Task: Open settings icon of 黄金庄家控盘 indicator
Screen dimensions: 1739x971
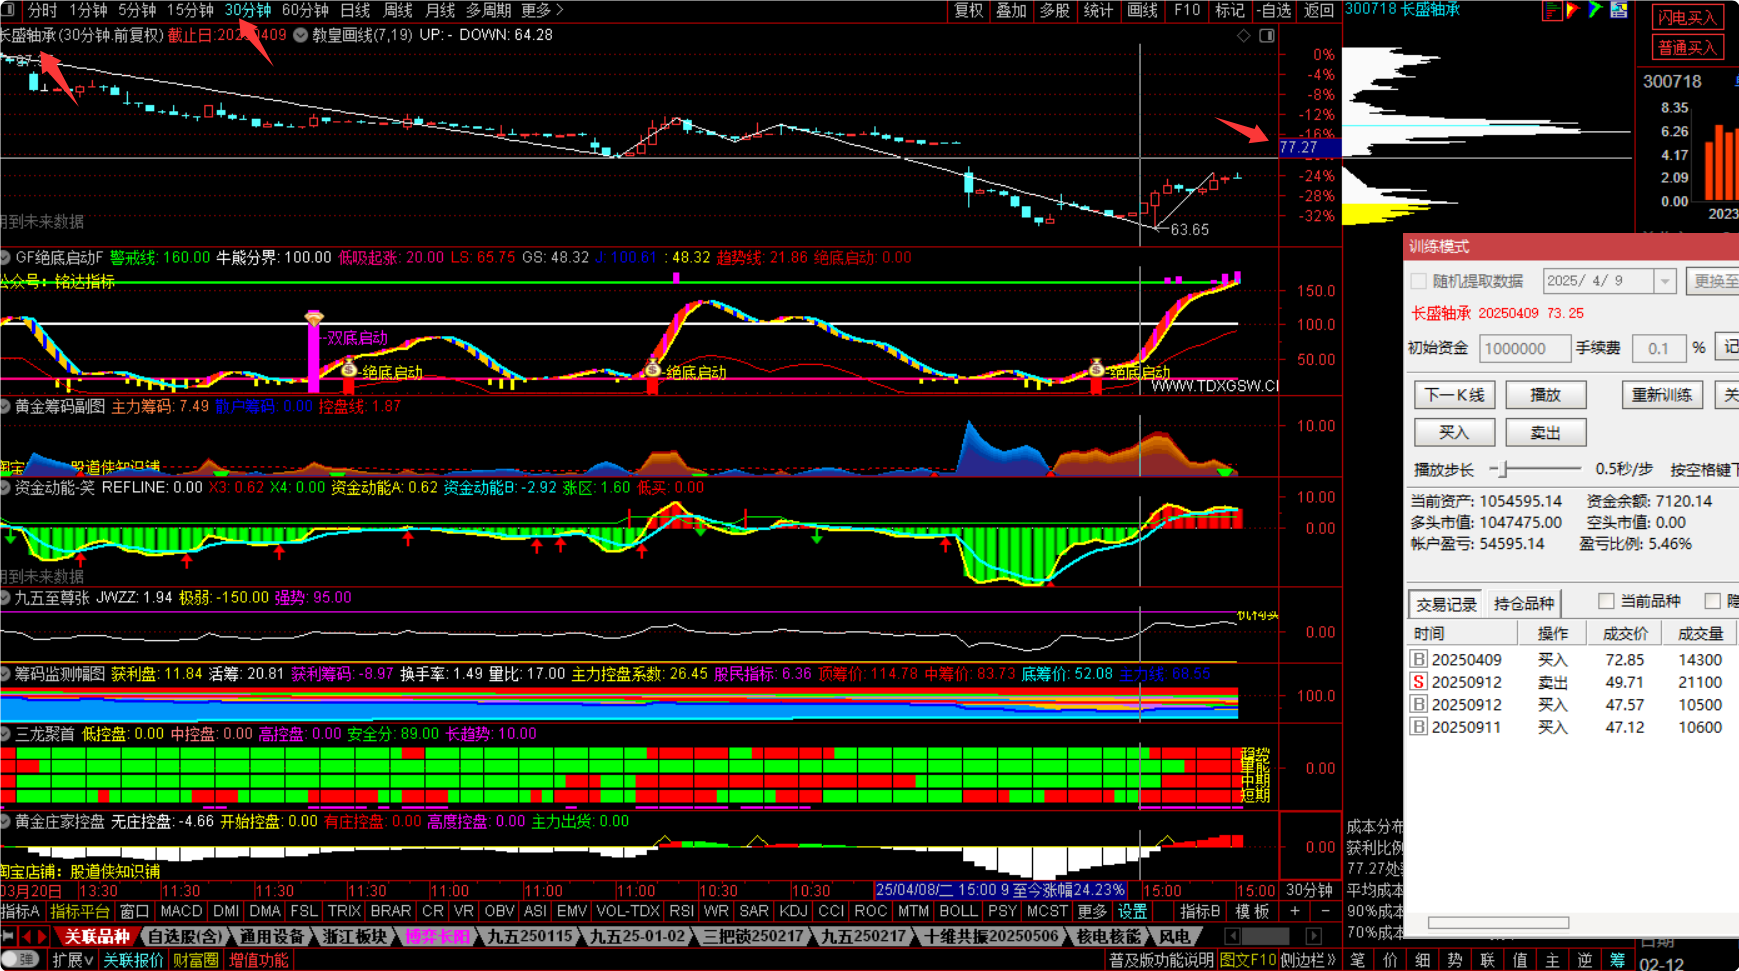Action: tap(5, 822)
